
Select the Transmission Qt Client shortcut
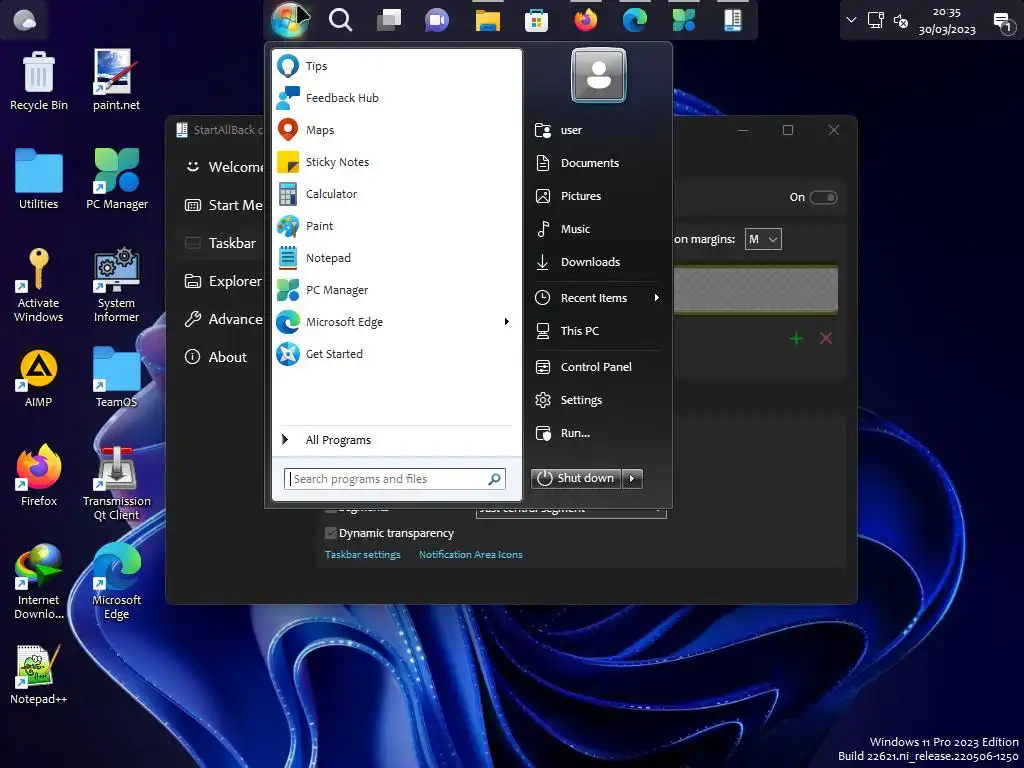pos(116,483)
